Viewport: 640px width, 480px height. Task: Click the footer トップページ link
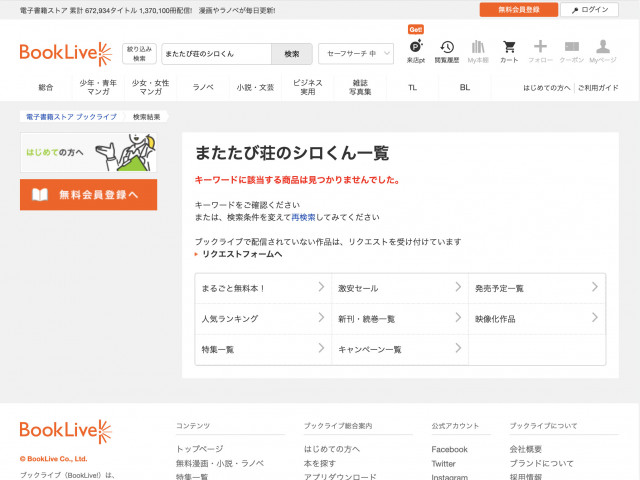pos(200,449)
